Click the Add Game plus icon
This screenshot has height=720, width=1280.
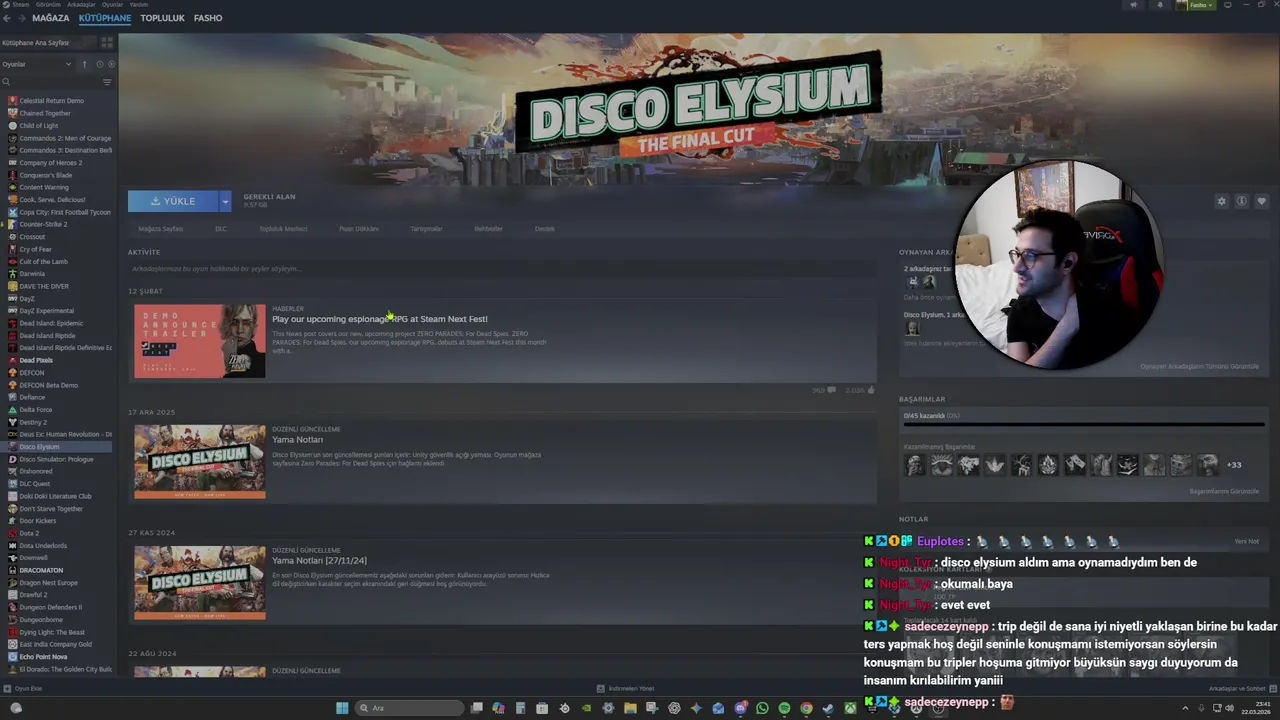pyautogui.click(x=5, y=688)
